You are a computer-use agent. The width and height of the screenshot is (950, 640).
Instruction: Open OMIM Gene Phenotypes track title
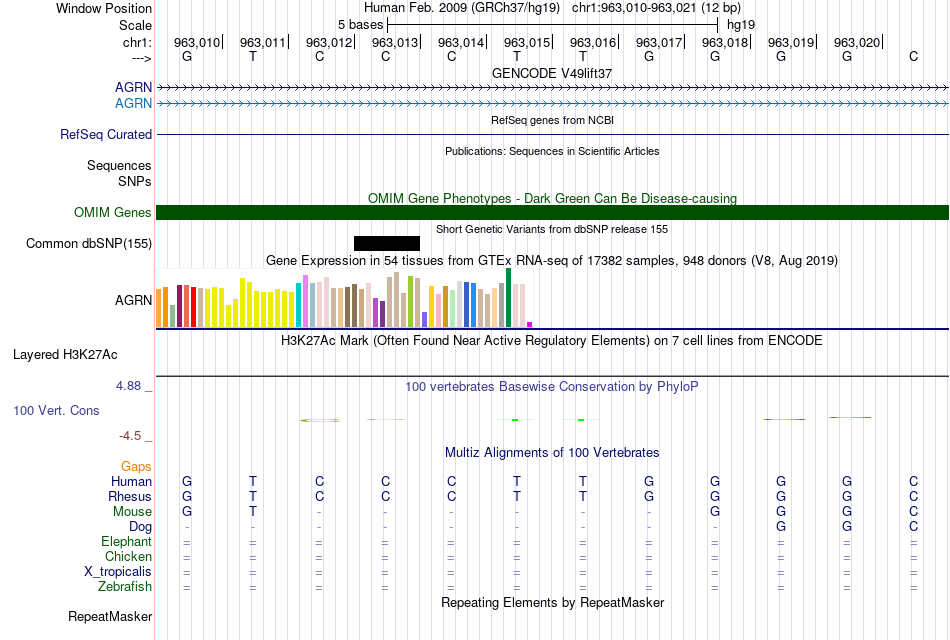click(552, 198)
